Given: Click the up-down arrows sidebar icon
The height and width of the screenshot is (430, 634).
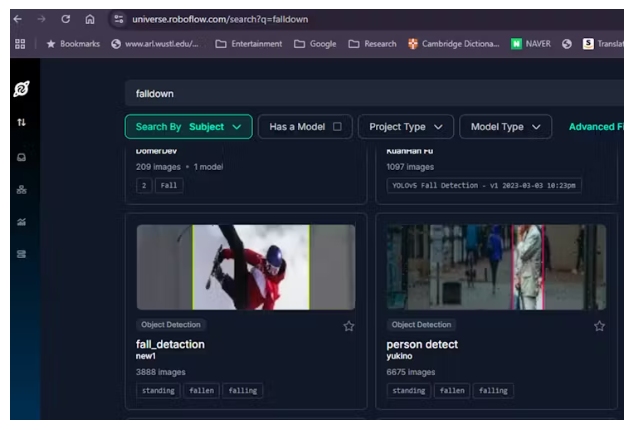Looking at the screenshot, I should pos(21,122).
